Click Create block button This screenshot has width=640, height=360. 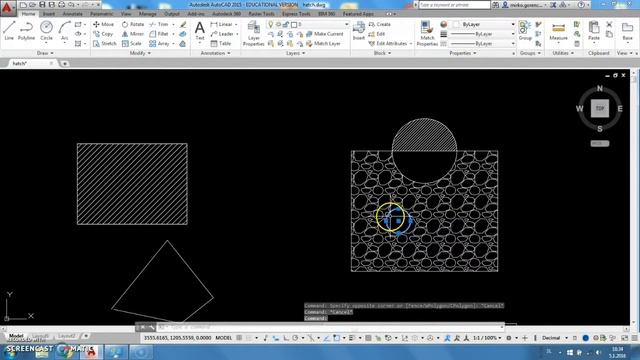tap(380, 24)
